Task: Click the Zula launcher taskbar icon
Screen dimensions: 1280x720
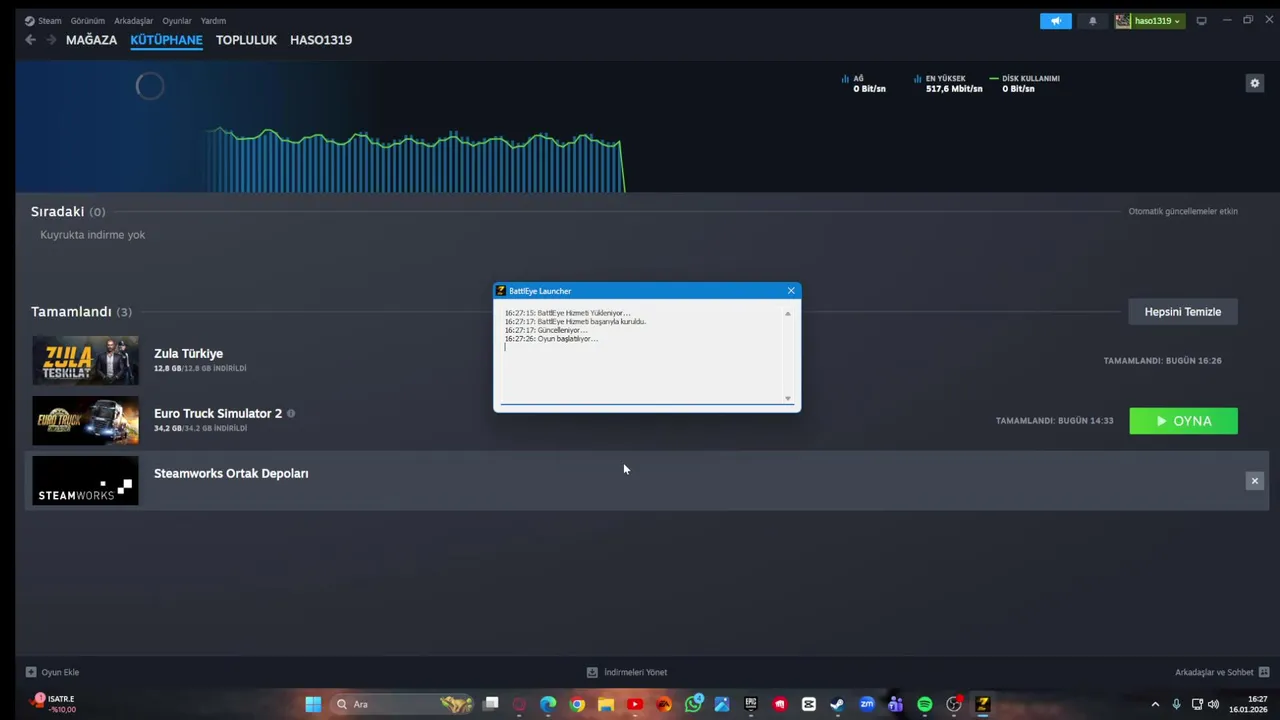Action: (982, 704)
